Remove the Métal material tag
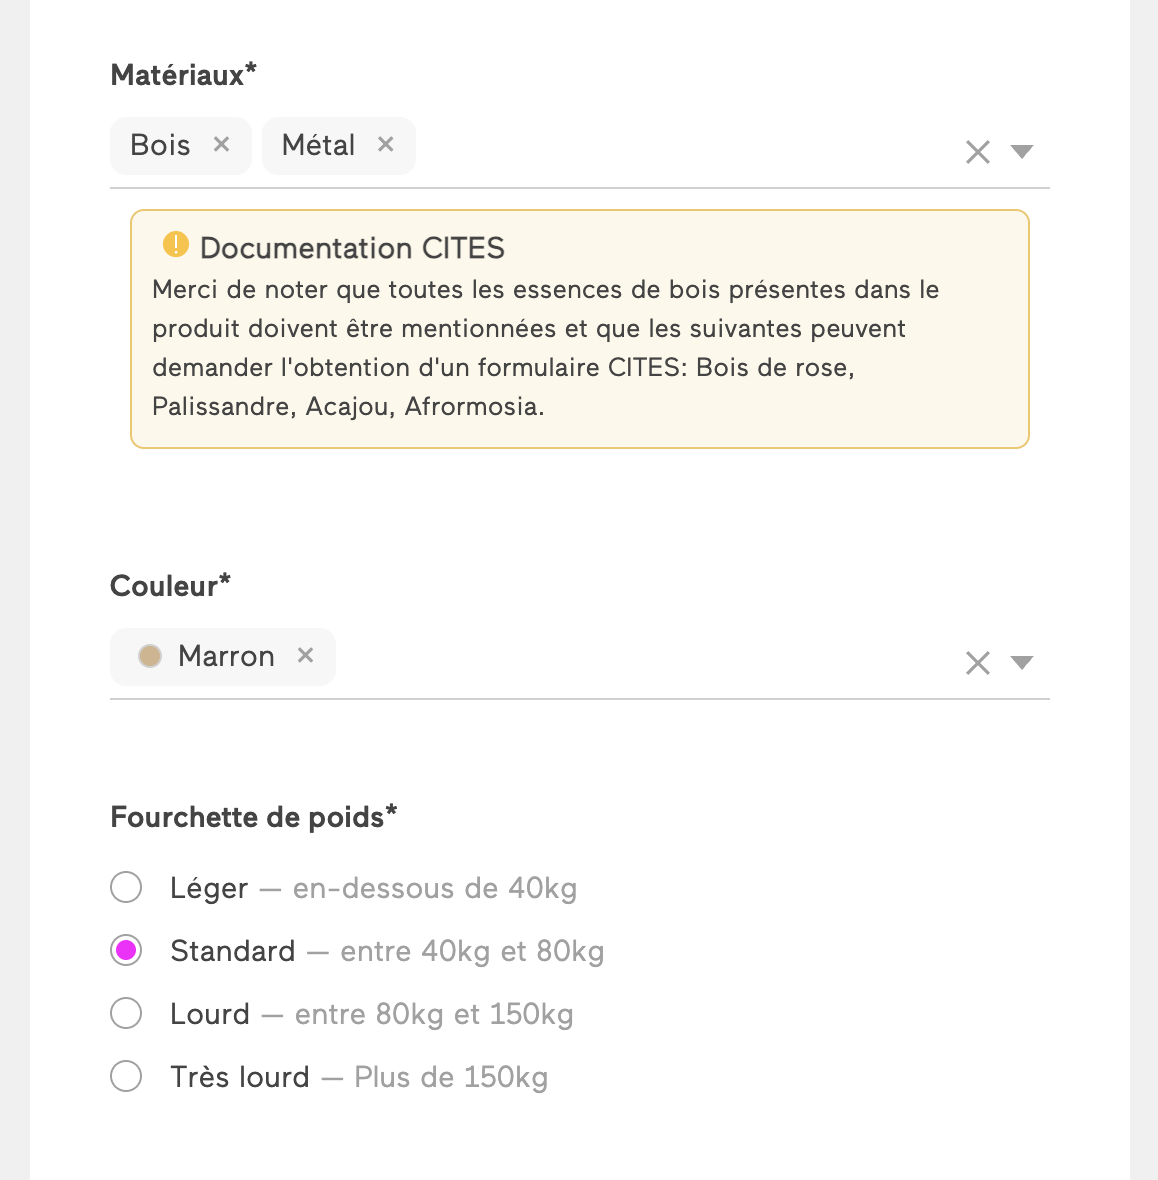 coord(385,144)
